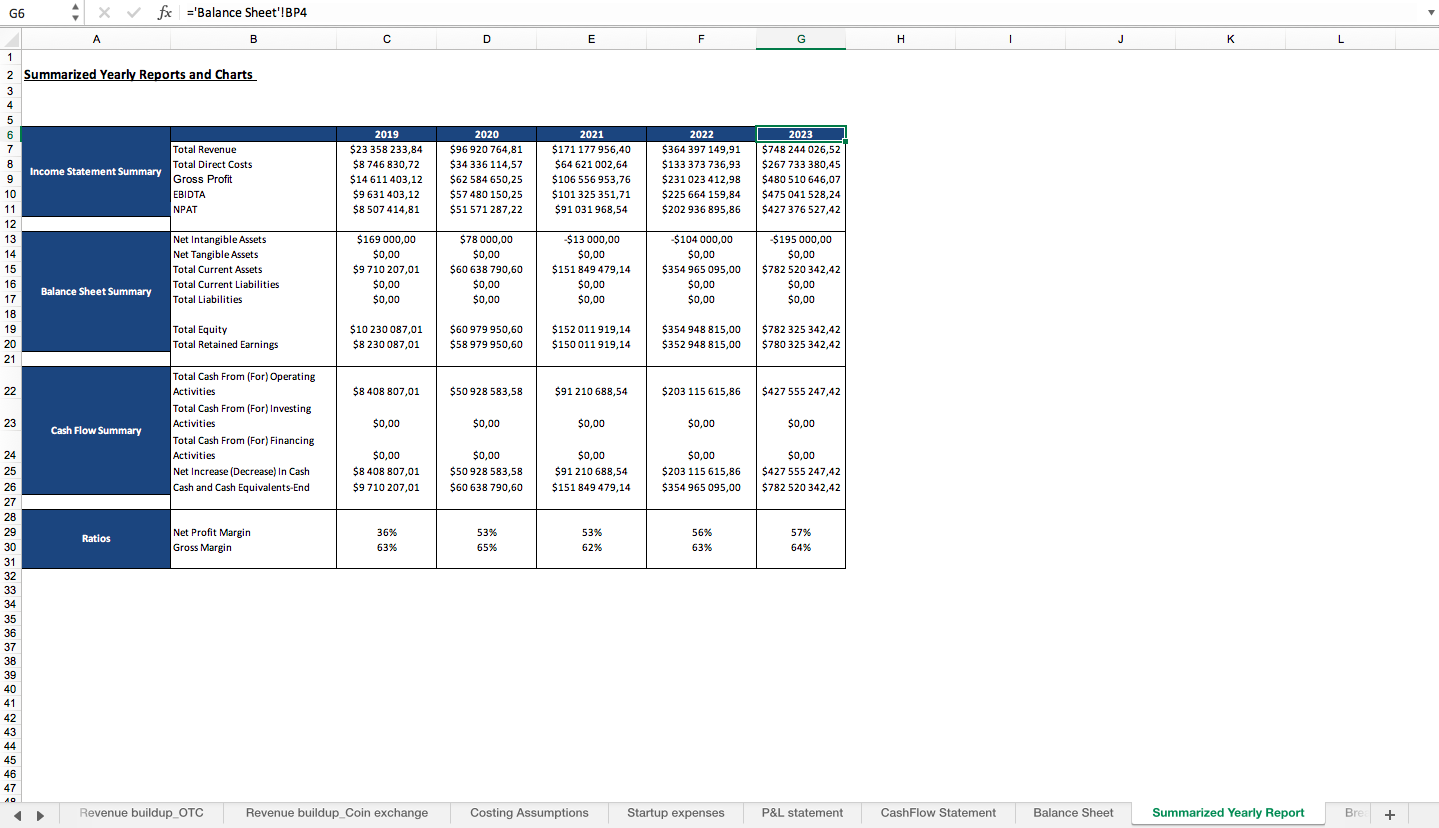Image resolution: width=1439 pixels, height=828 pixels.
Task: Add a new sheet with plus button
Action: [x=1389, y=814]
